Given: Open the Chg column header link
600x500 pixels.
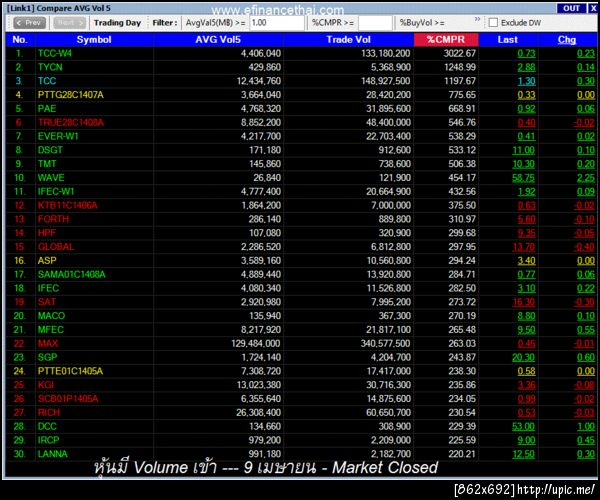Looking at the screenshot, I should pyautogui.click(x=567, y=40).
